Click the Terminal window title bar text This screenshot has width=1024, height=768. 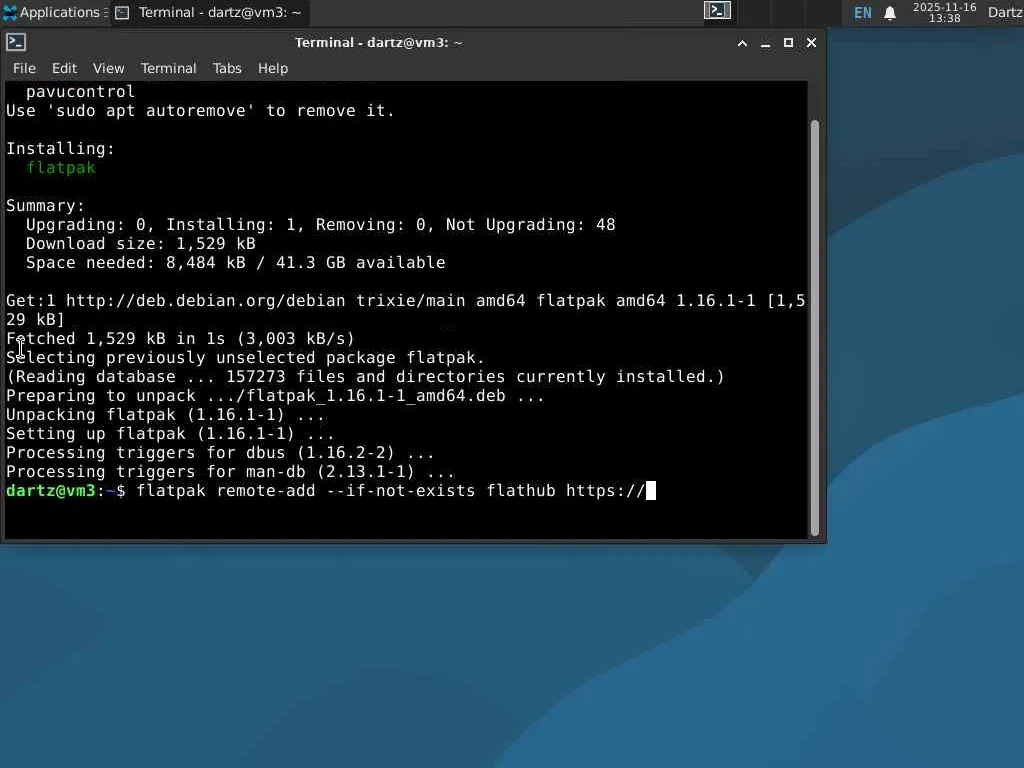point(379,43)
